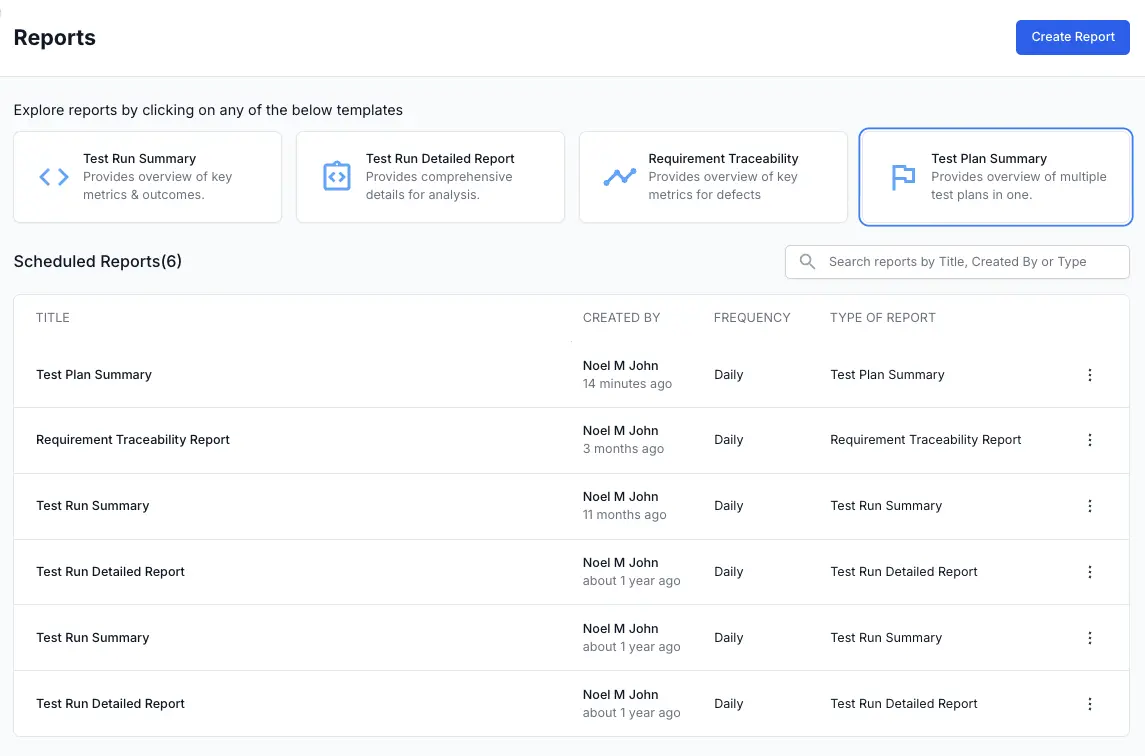Image resolution: width=1145 pixels, height=756 pixels.
Task: Click the line graph icon for Requirement Traceability
Action: point(620,177)
